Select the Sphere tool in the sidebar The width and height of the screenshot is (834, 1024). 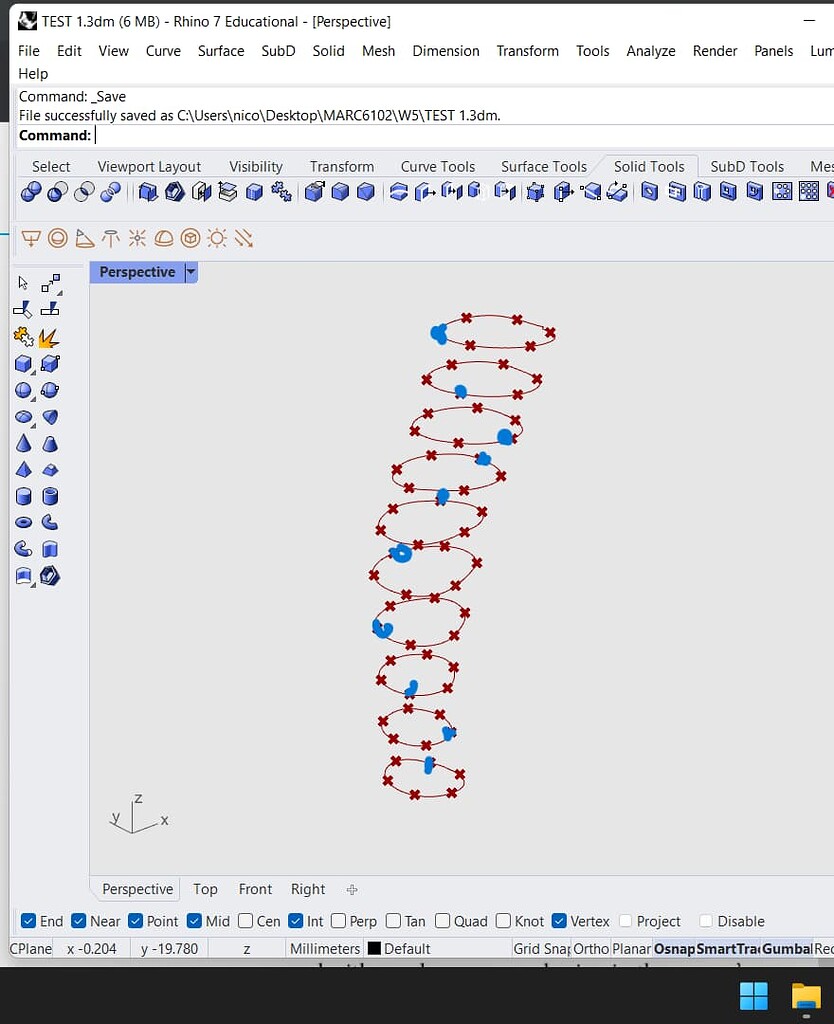click(22, 390)
